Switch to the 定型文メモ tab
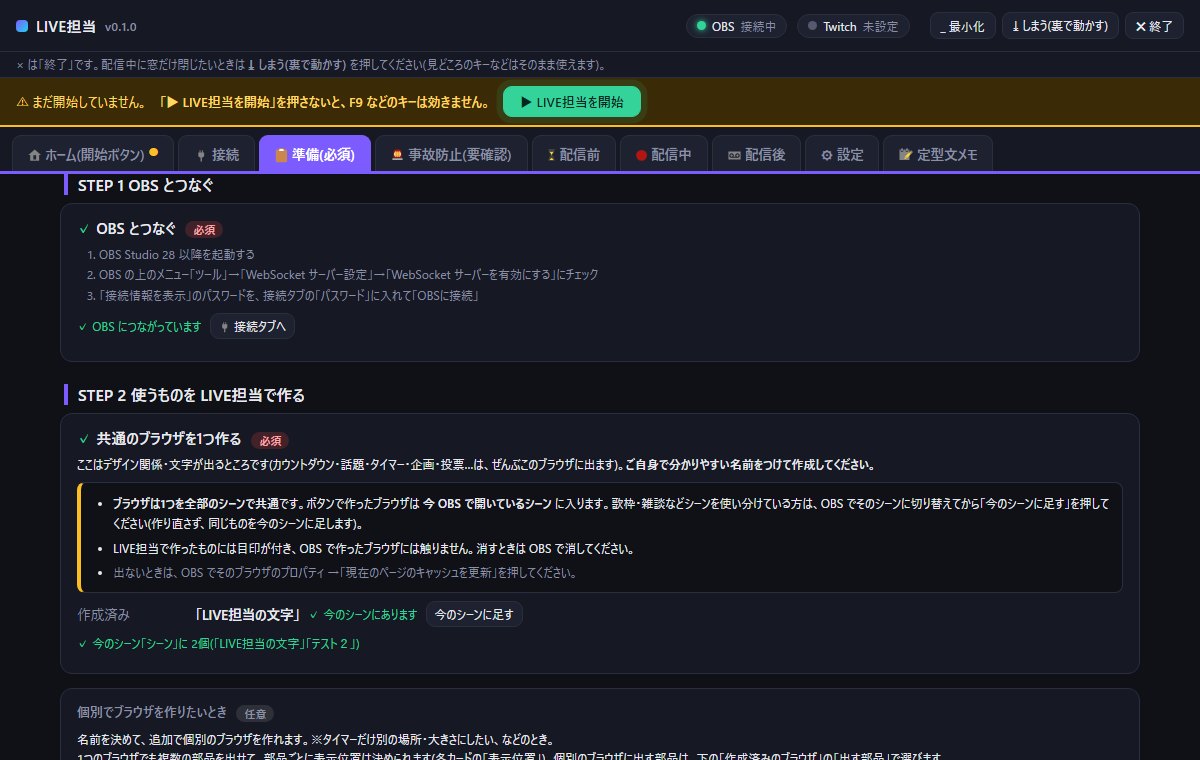The height and width of the screenshot is (760, 1200). [938, 154]
